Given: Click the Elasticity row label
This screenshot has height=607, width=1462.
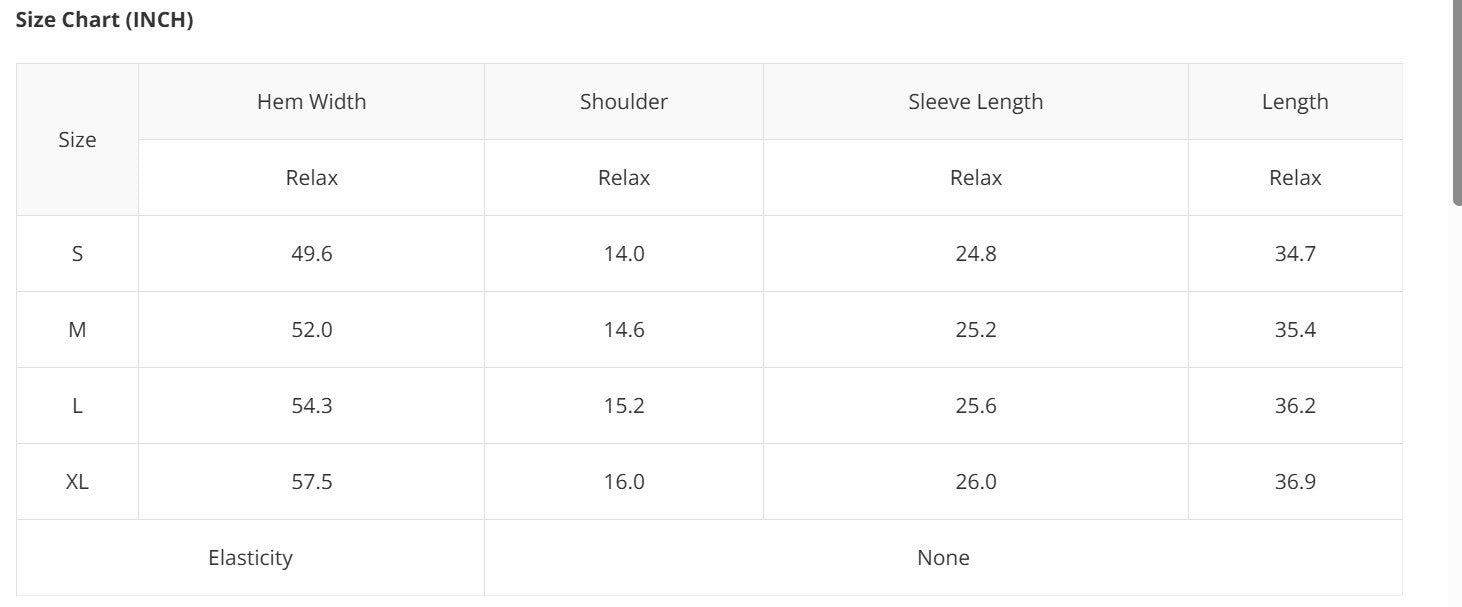Looking at the screenshot, I should (x=250, y=558).
